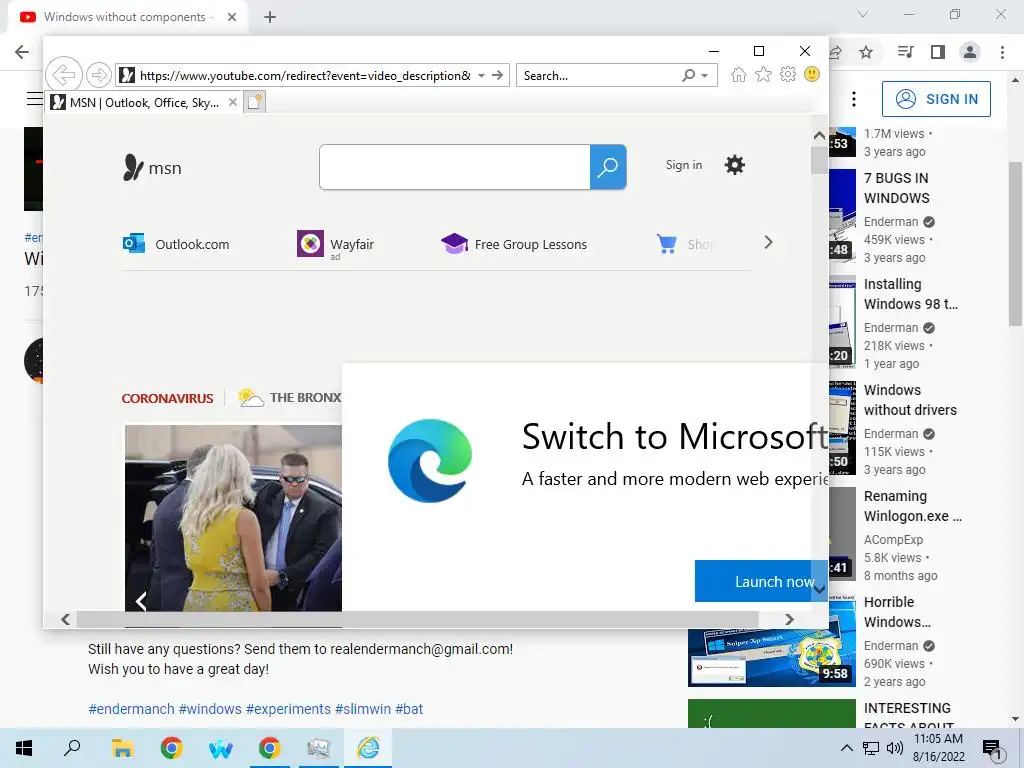Click IE vertical scrollbar up arrow

point(819,135)
